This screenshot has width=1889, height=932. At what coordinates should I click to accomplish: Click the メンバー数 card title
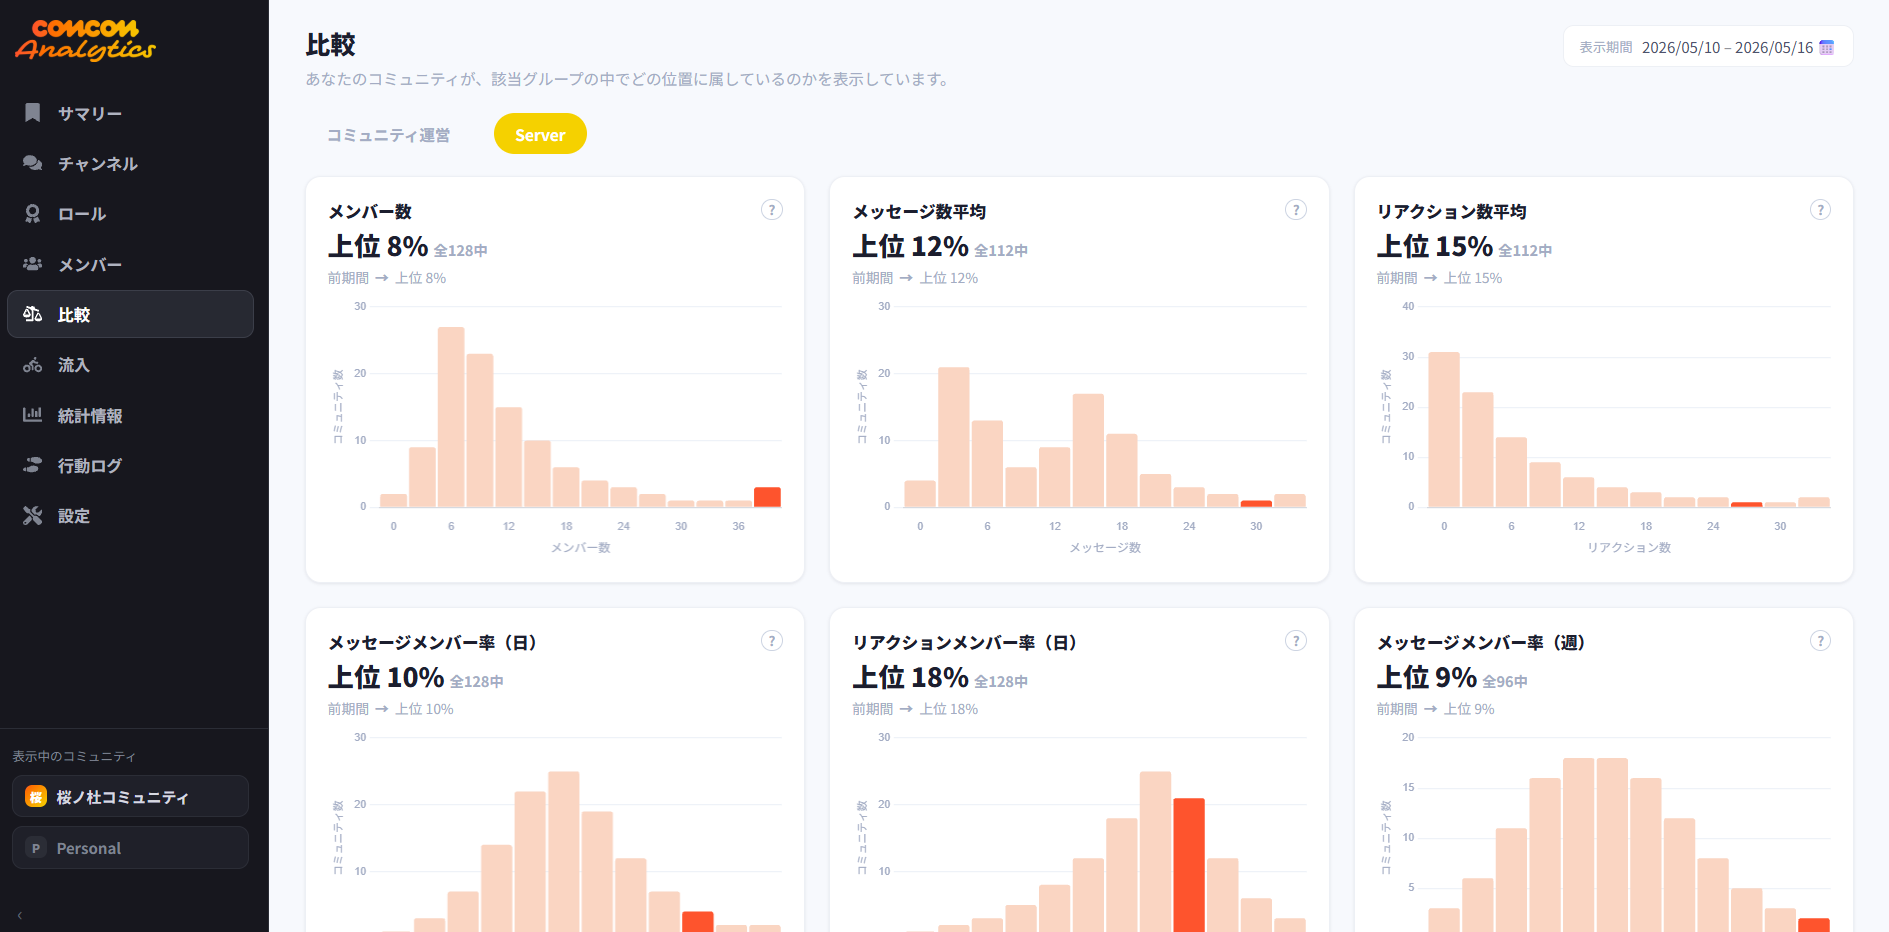tap(370, 212)
